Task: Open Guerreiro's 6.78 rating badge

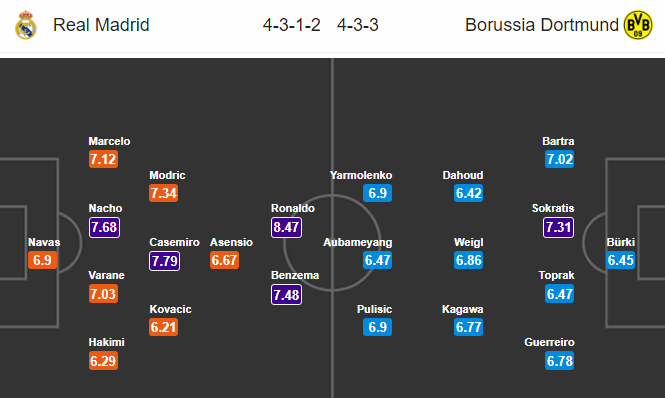Action: [559, 361]
